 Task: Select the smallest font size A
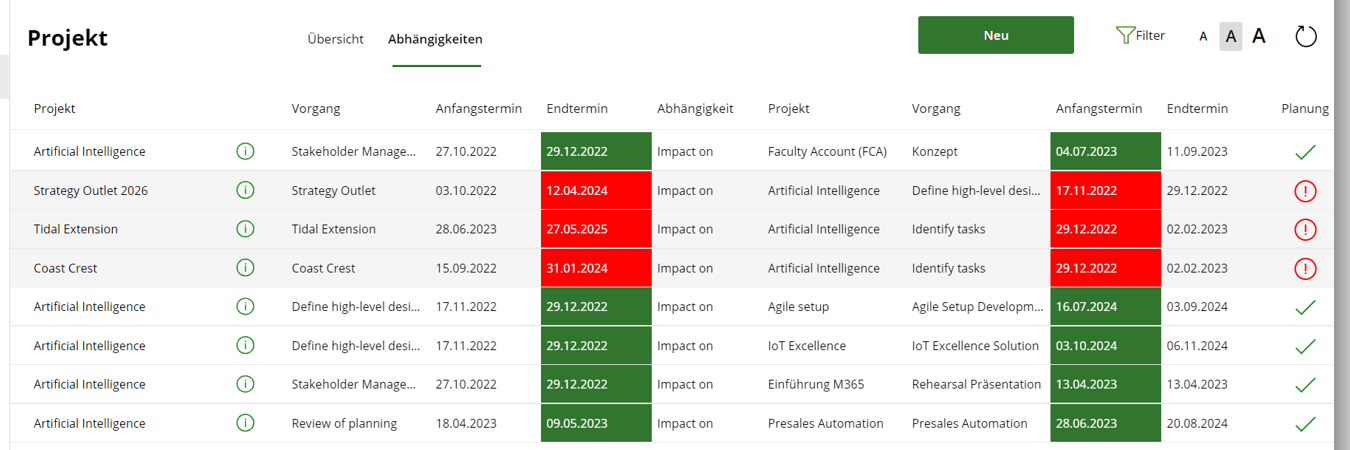(x=1203, y=37)
